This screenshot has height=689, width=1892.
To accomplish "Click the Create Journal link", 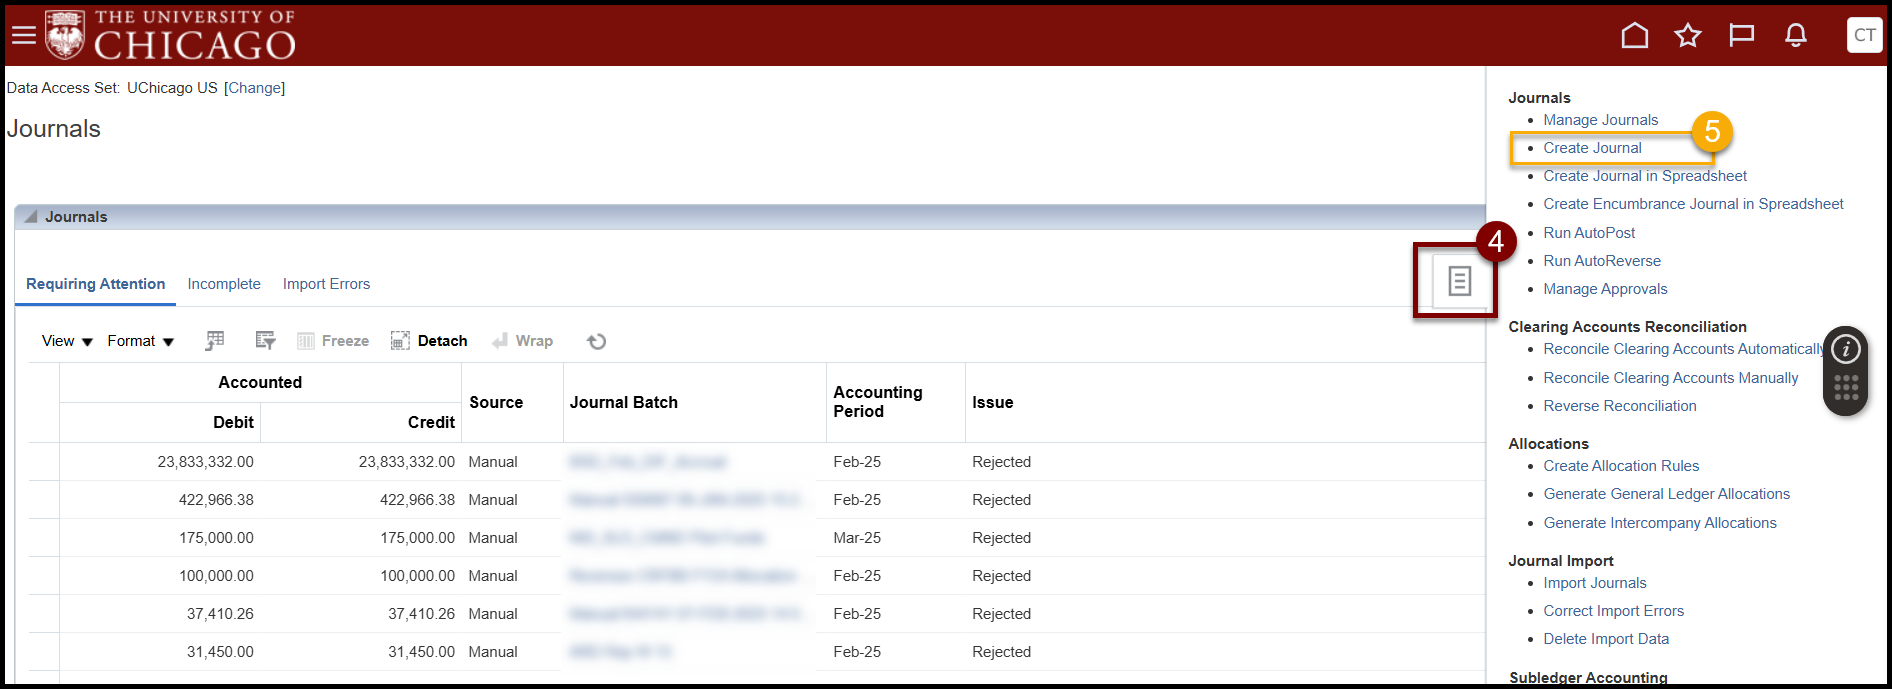I will tap(1592, 148).
